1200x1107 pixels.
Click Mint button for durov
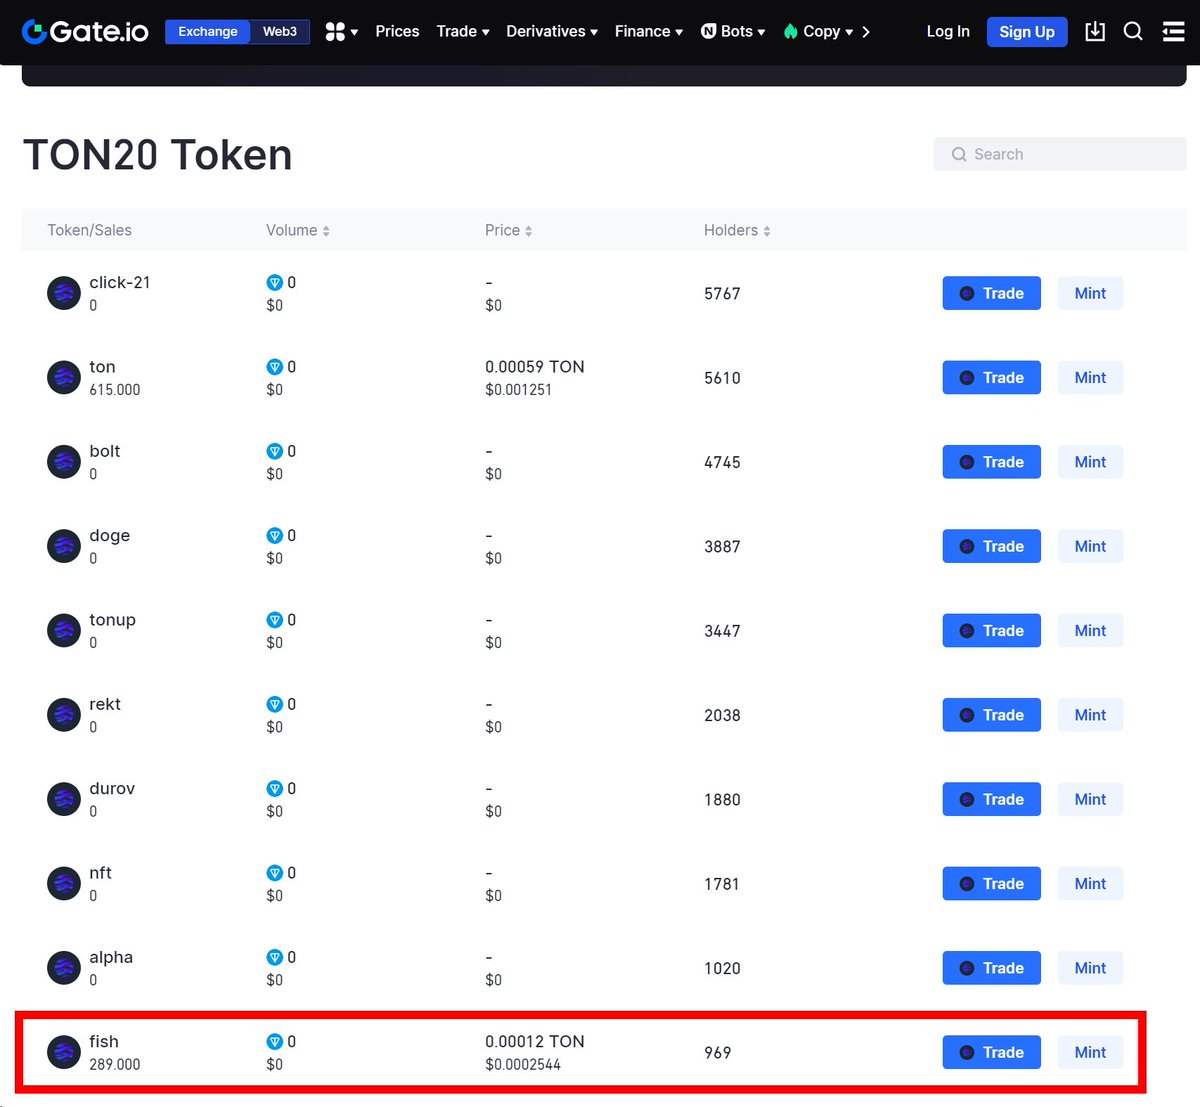click(1090, 799)
